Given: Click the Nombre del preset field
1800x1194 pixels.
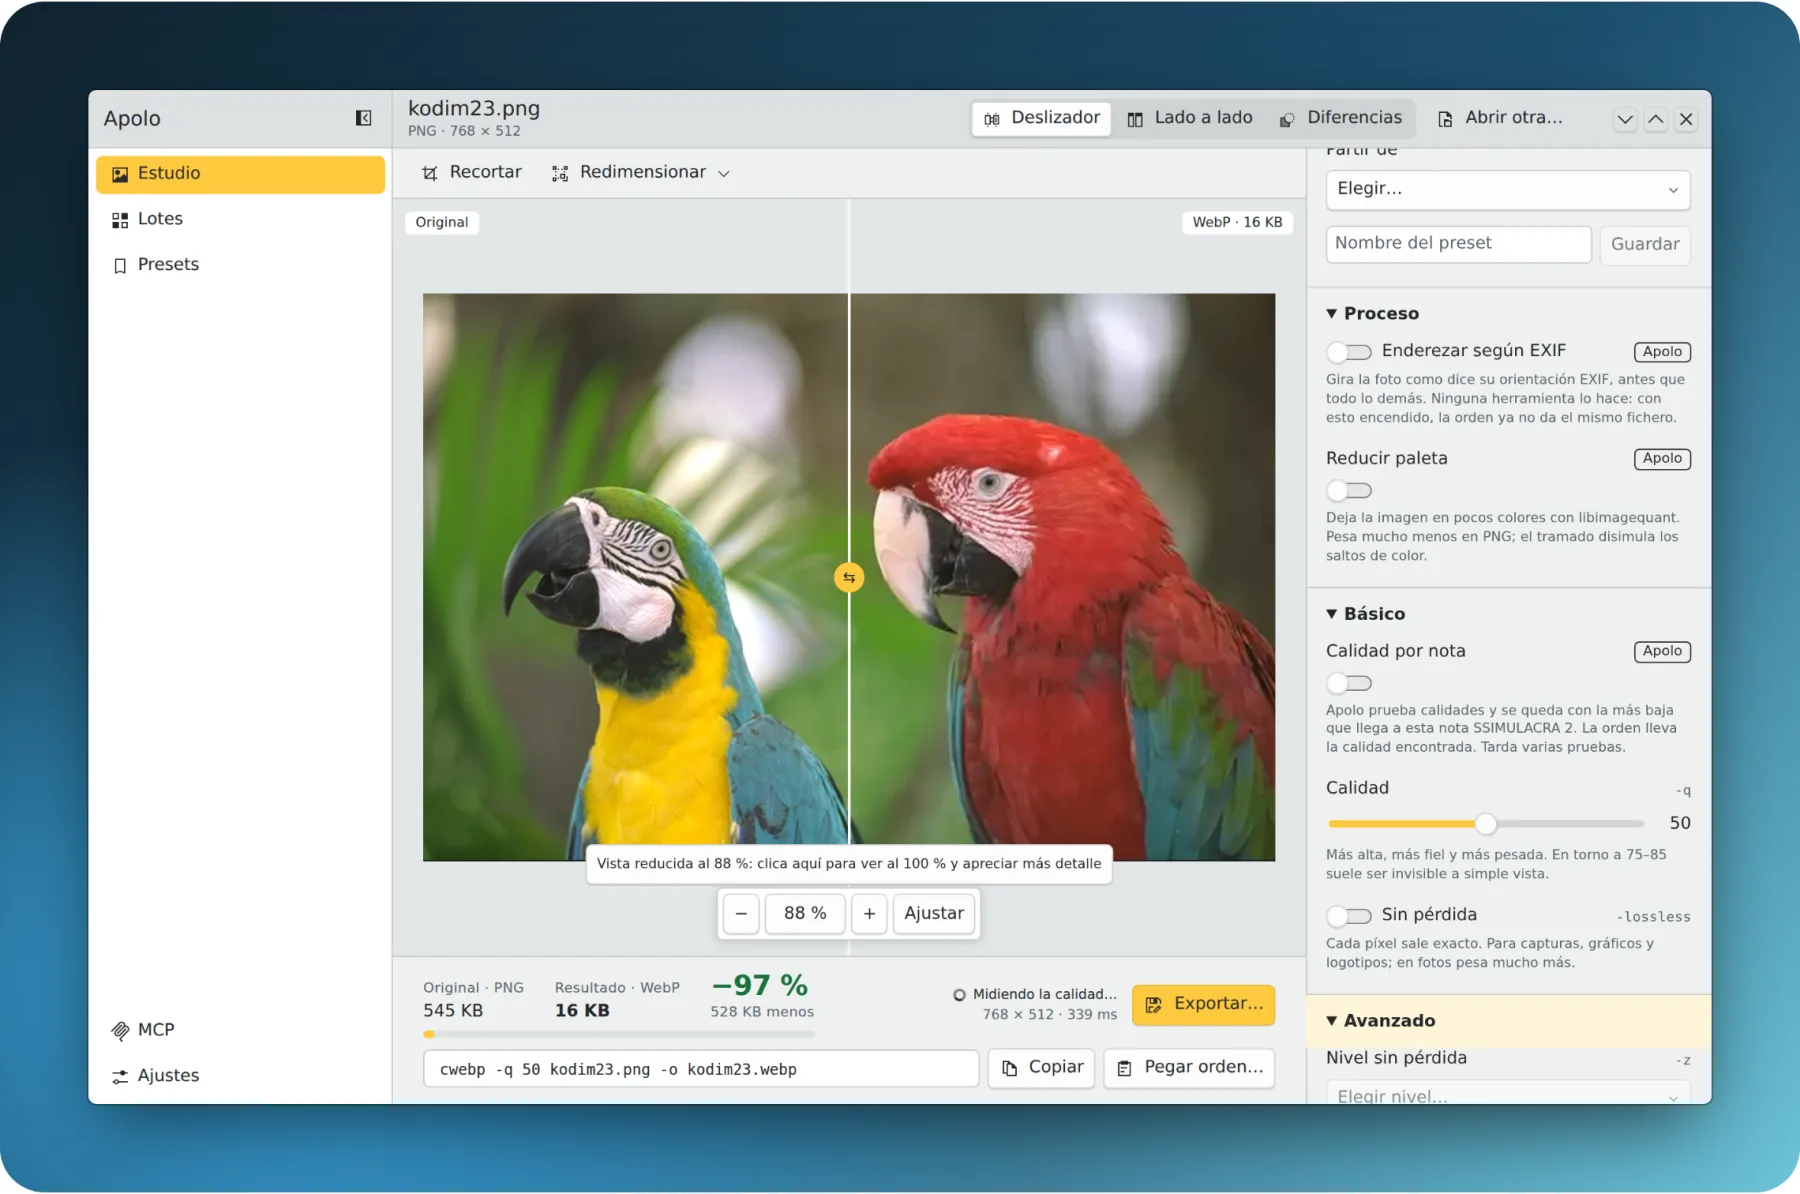Looking at the screenshot, I should [x=1458, y=244].
